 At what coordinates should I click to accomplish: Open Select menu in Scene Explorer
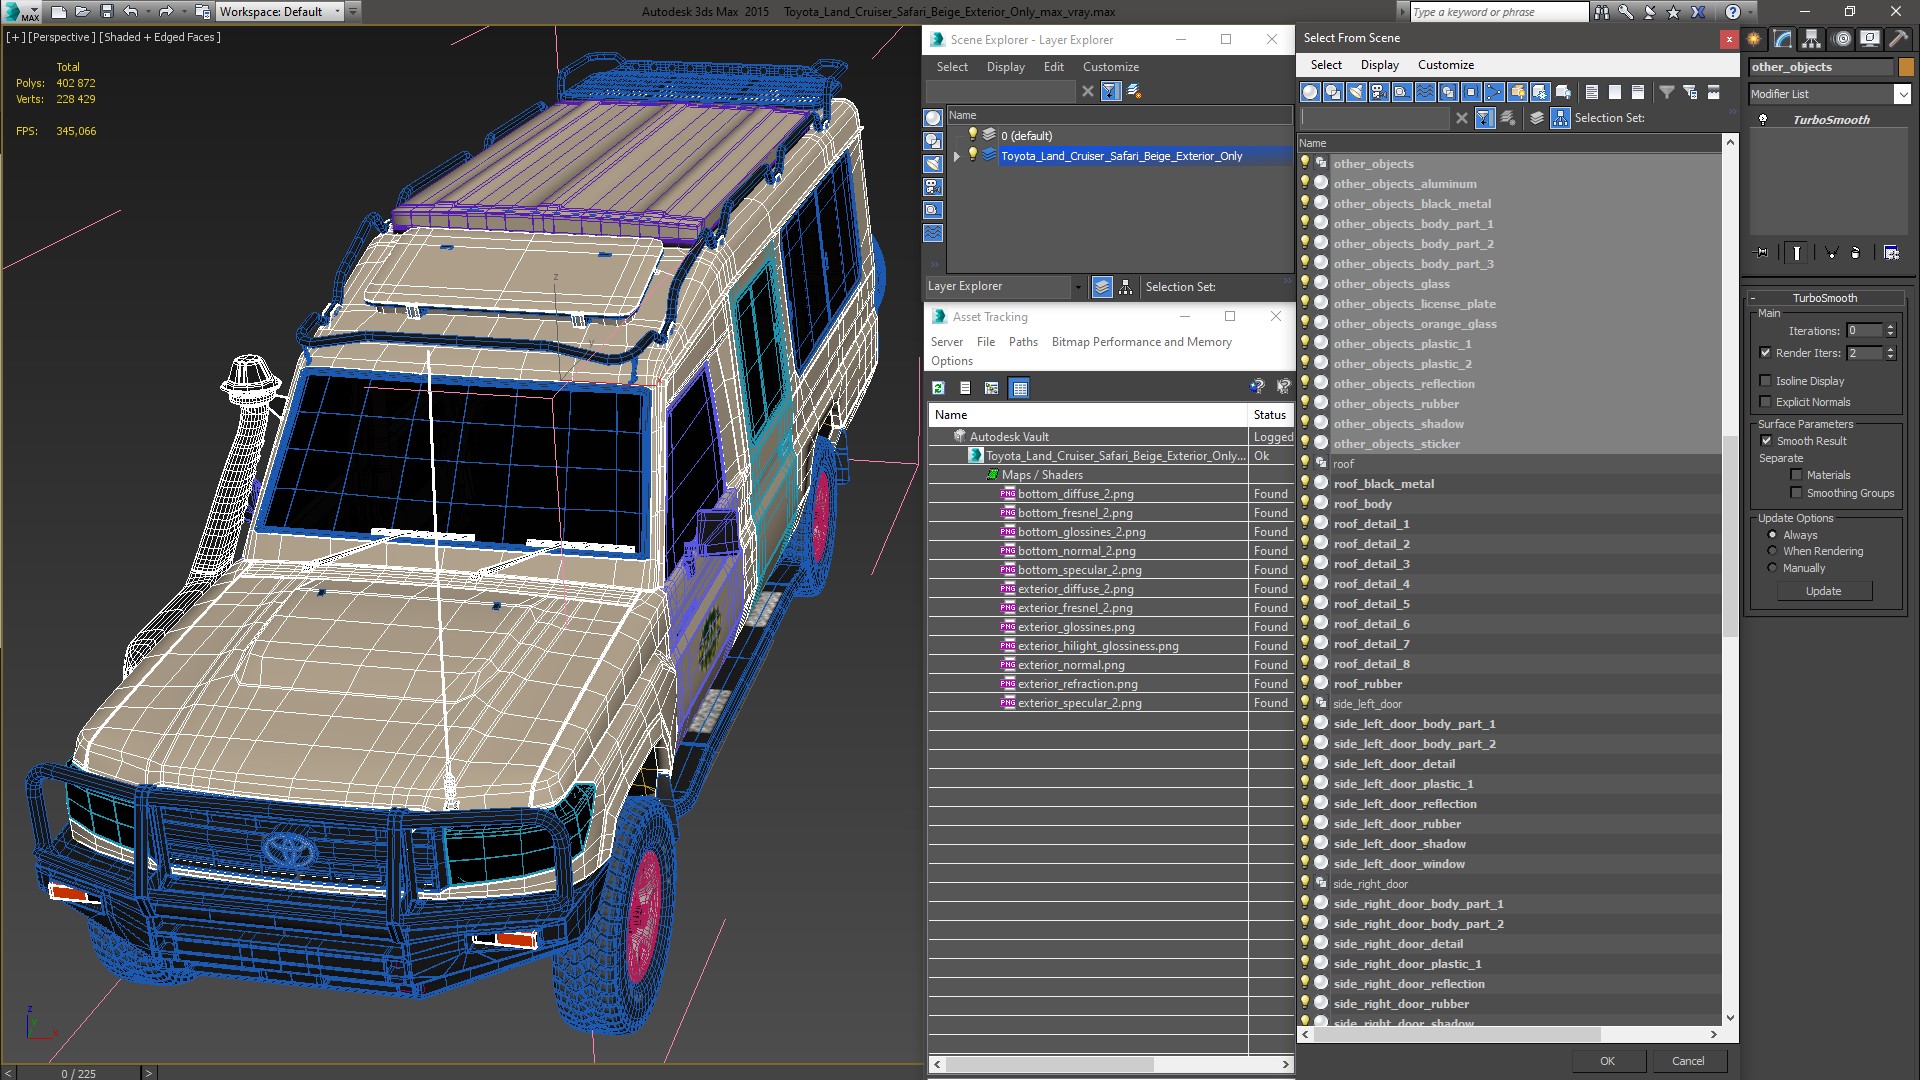pyautogui.click(x=952, y=67)
